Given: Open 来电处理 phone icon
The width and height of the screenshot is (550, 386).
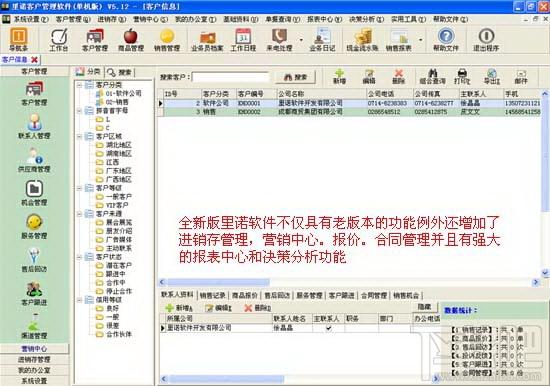Looking at the screenshot, I should pos(279,40).
